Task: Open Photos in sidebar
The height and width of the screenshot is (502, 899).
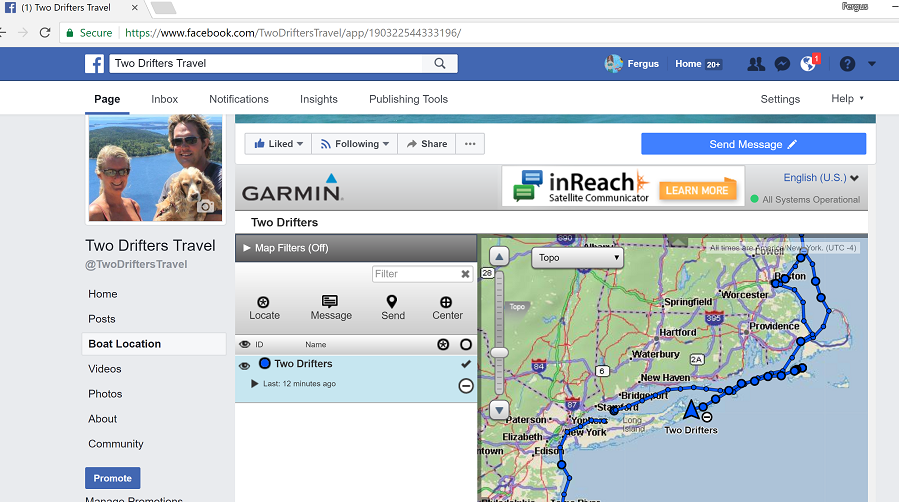Action: pos(105,394)
